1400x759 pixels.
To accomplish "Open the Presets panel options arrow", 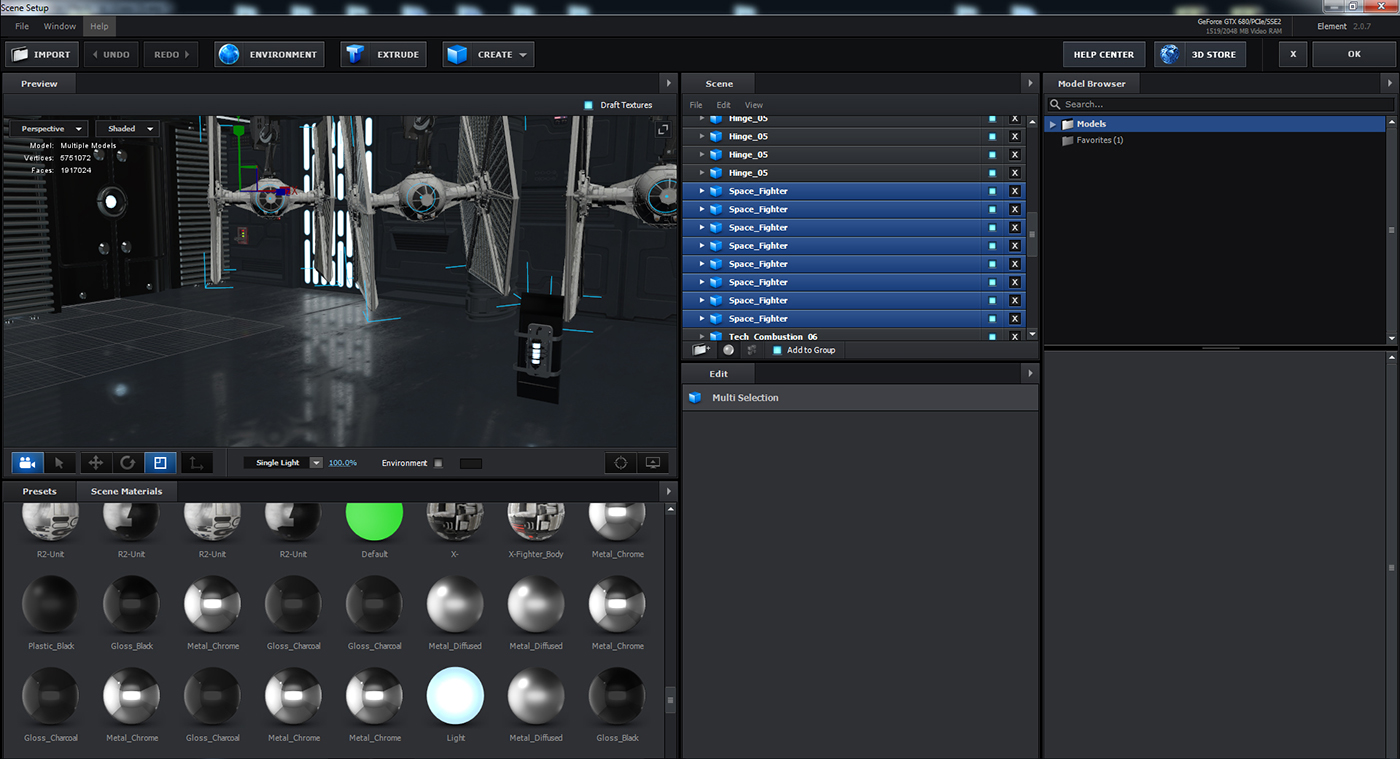I will [669, 491].
